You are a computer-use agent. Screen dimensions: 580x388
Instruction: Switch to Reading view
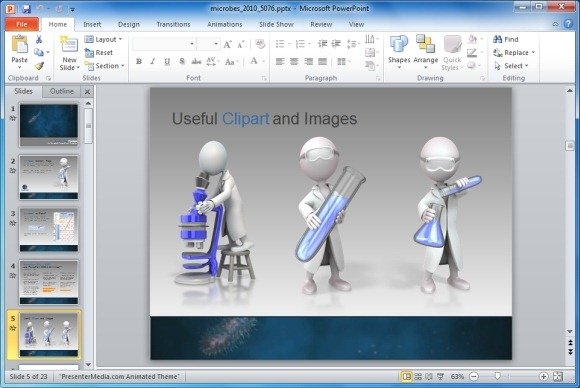429,377
